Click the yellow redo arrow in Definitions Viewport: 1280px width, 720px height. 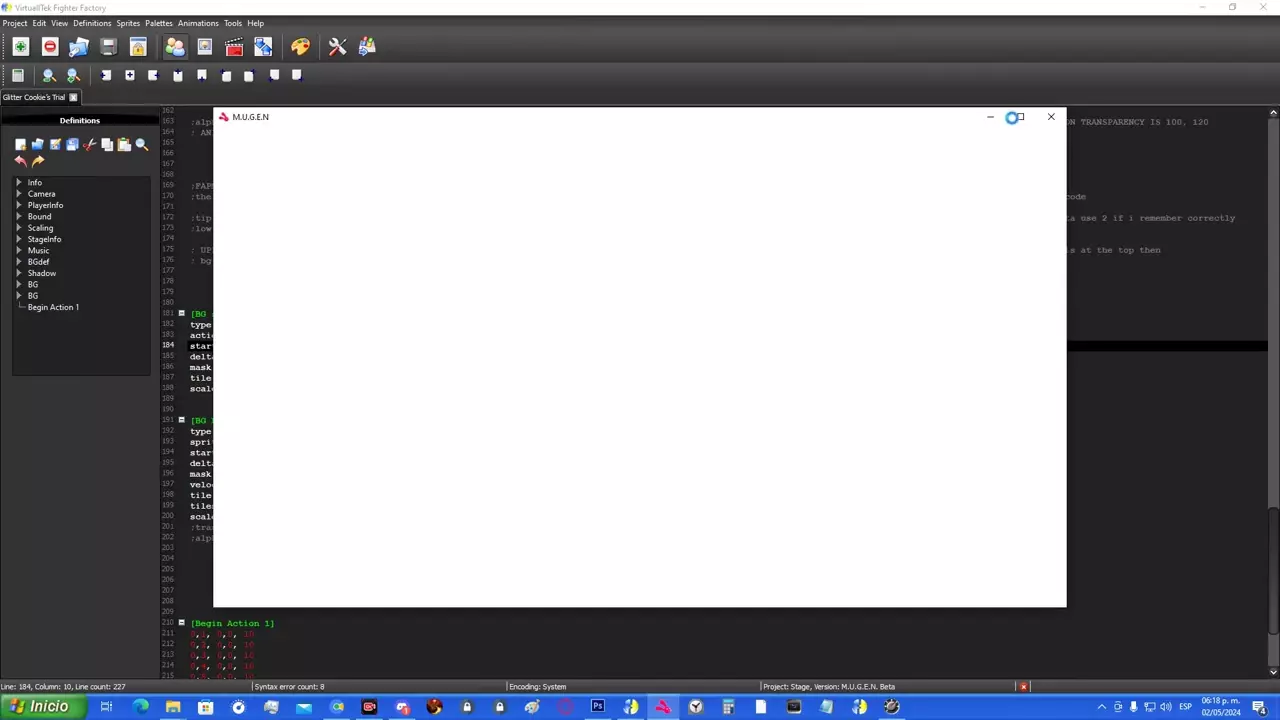[x=38, y=161]
